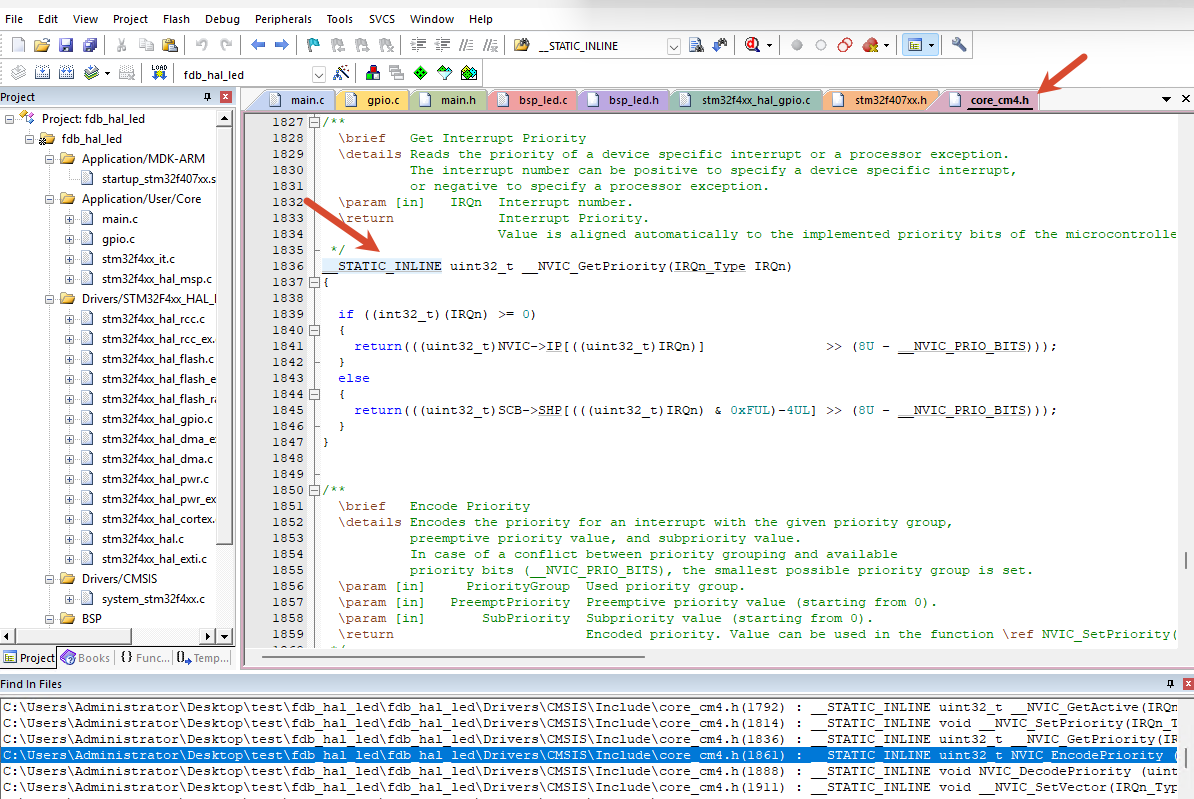This screenshot has height=799, width=1194.
Task: Create a new file from the toolbar
Action: click(18, 46)
